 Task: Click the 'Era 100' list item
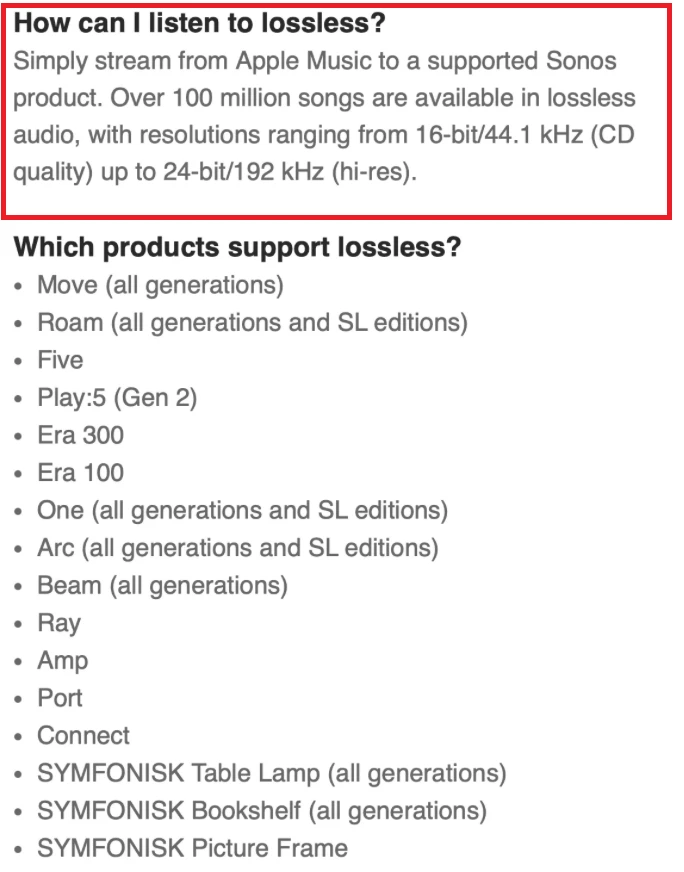[81, 473]
